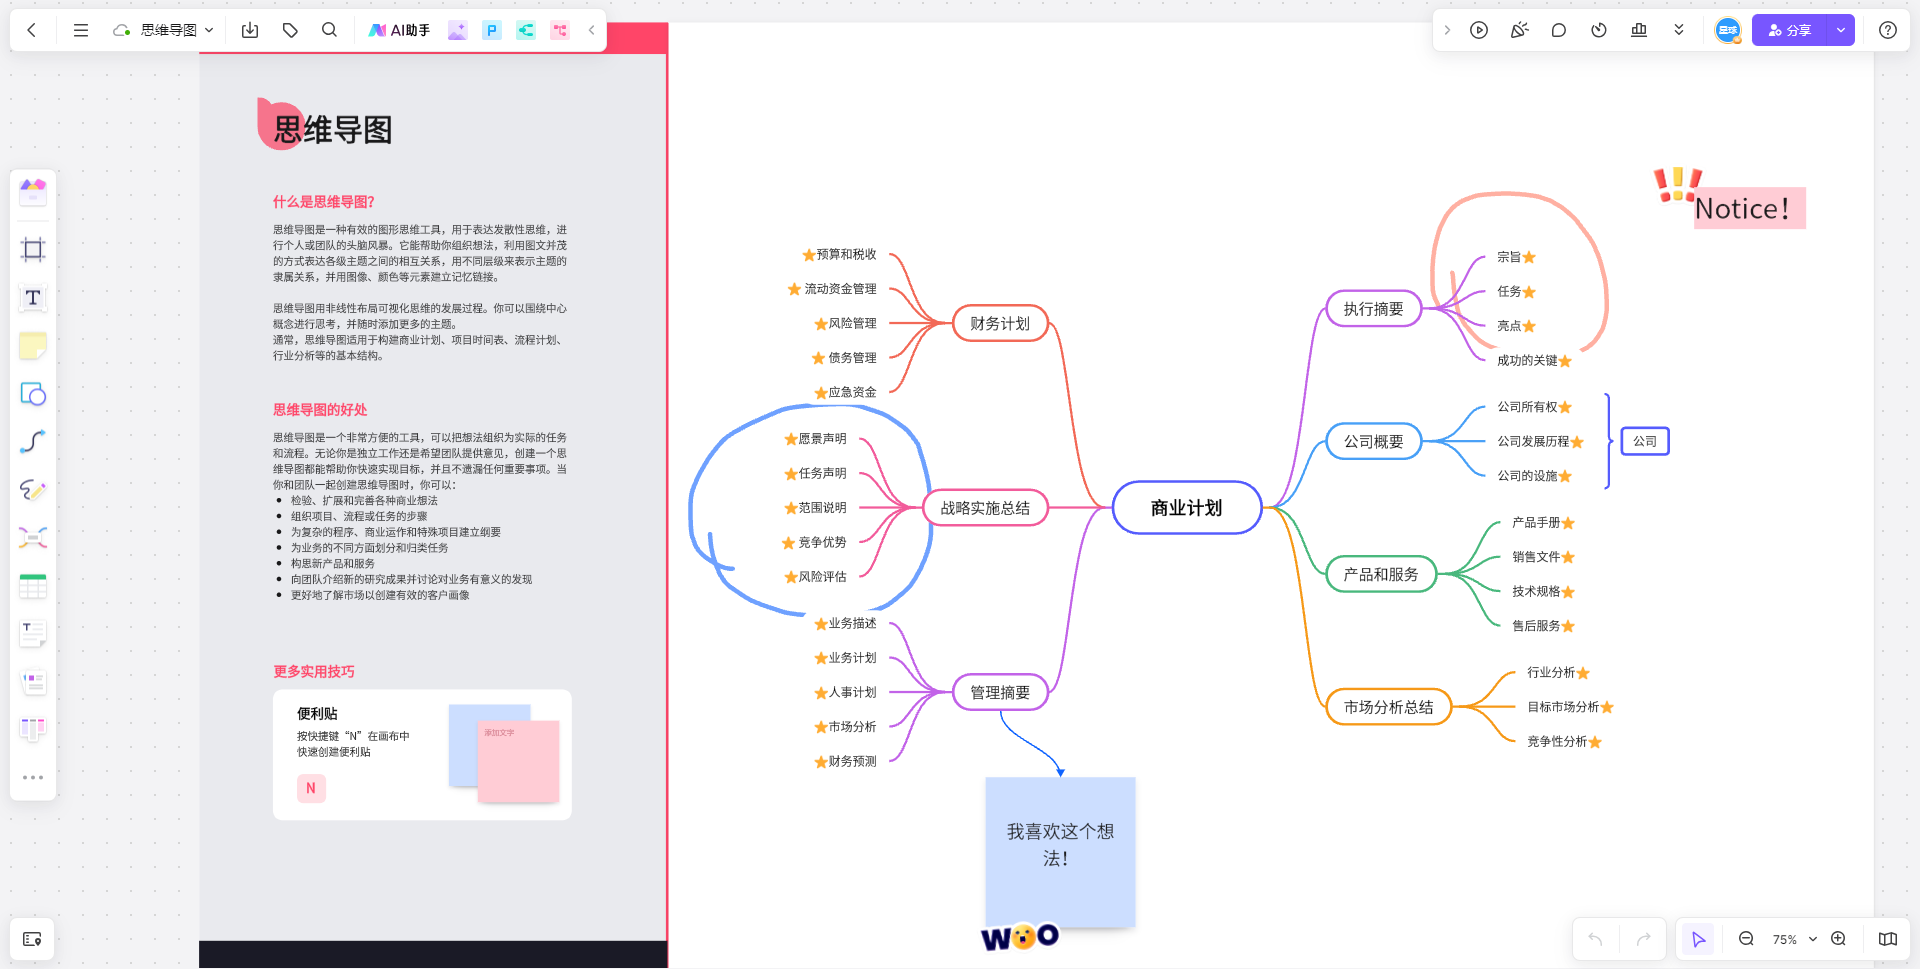The height and width of the screenshot is (969, 1920).
Task: Open the help question mark icon
Action: coord(1888,30)
